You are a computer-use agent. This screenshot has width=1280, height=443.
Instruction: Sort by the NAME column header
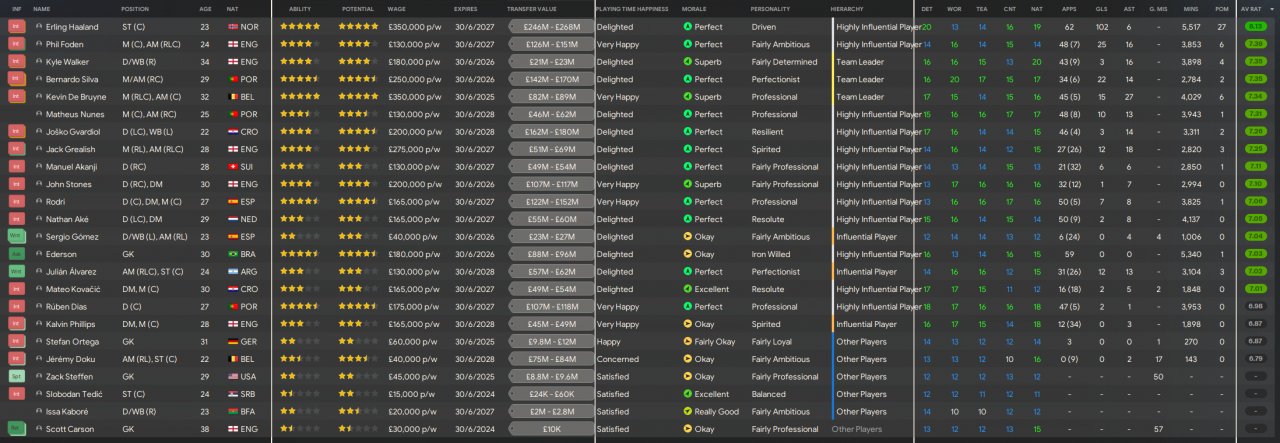pos(42,8)
